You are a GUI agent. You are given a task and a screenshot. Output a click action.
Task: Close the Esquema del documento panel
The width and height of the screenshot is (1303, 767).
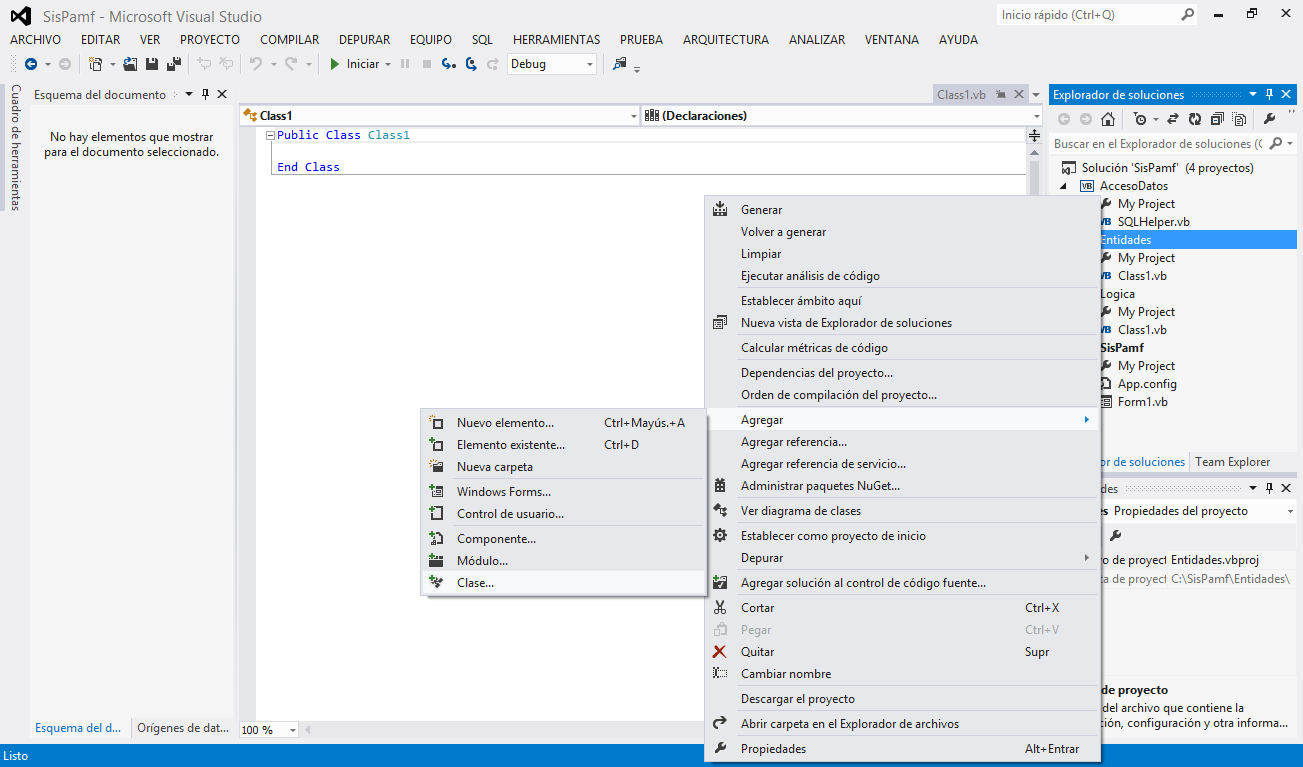tap(222, 95)
